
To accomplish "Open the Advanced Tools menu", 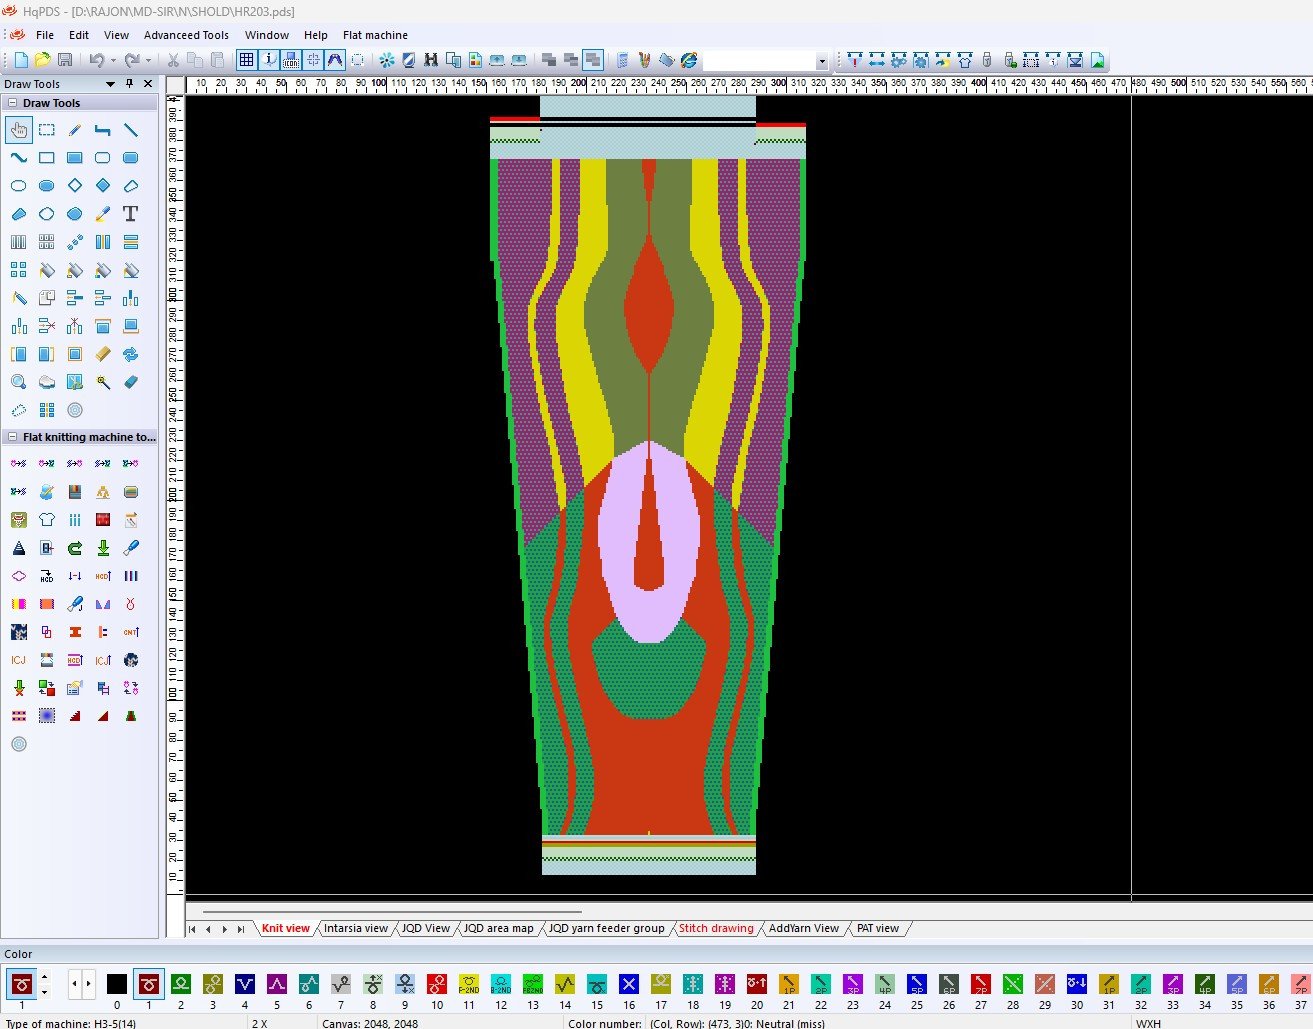I will click(x=186, y=35).
